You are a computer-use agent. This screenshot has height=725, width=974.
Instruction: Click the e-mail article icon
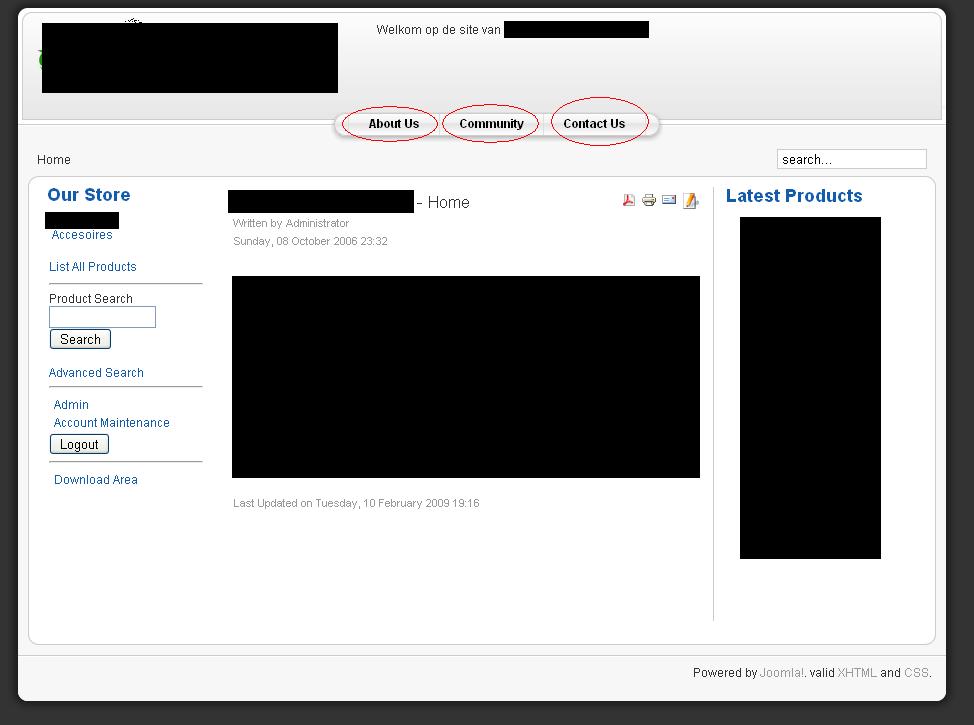[669, 199]
